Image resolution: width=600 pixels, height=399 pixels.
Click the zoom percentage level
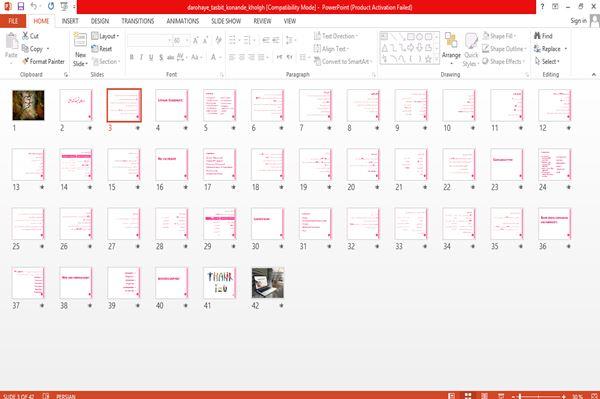click(577, 396)
